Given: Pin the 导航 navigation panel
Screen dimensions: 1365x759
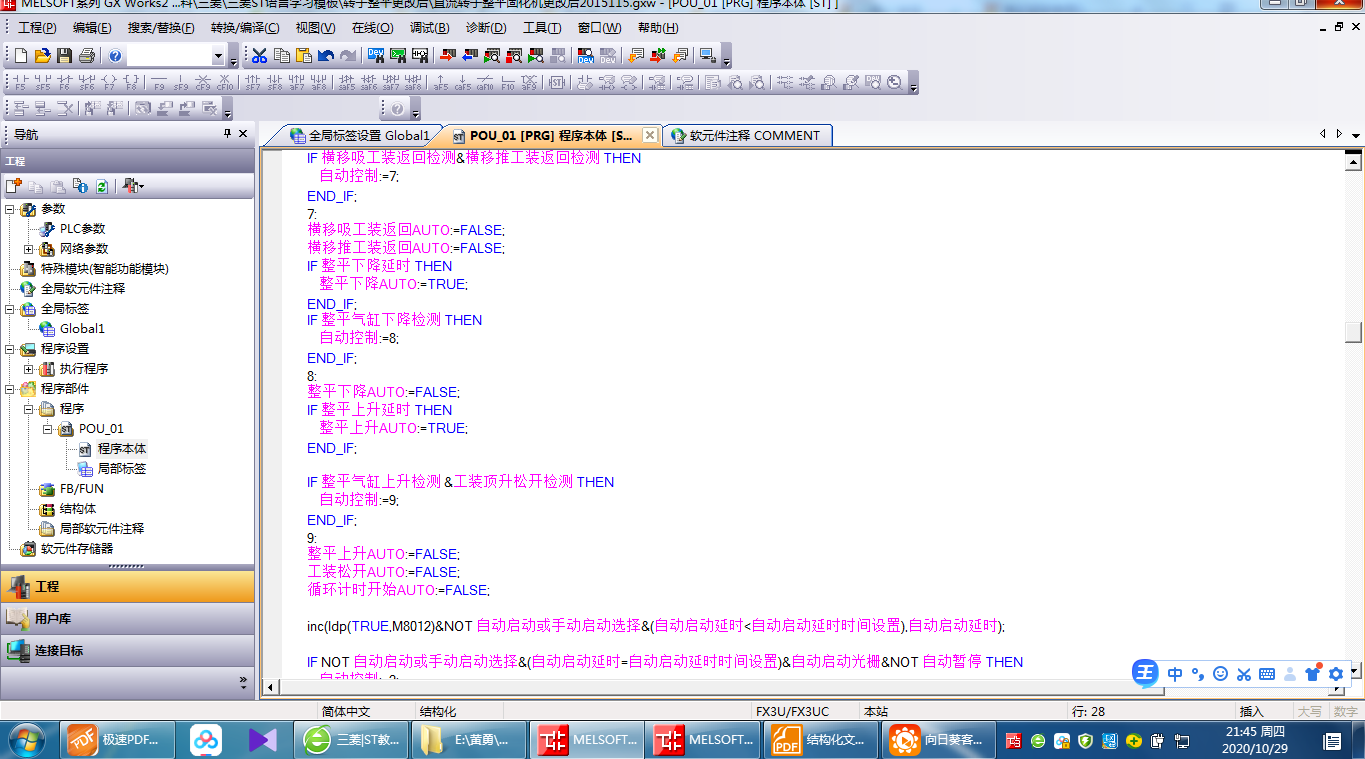Looking at the screenshot, I should pos(227,134).
